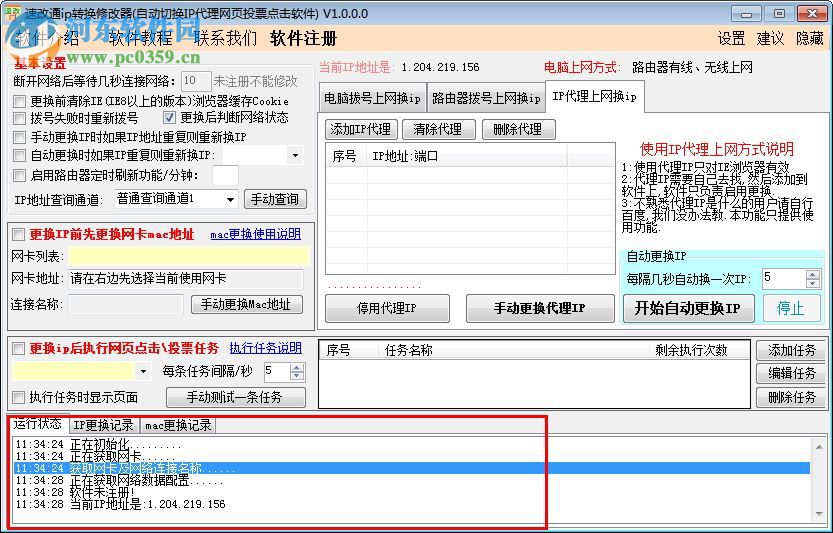
Task: Click the 停止 button
Action: tap(790, 308)
